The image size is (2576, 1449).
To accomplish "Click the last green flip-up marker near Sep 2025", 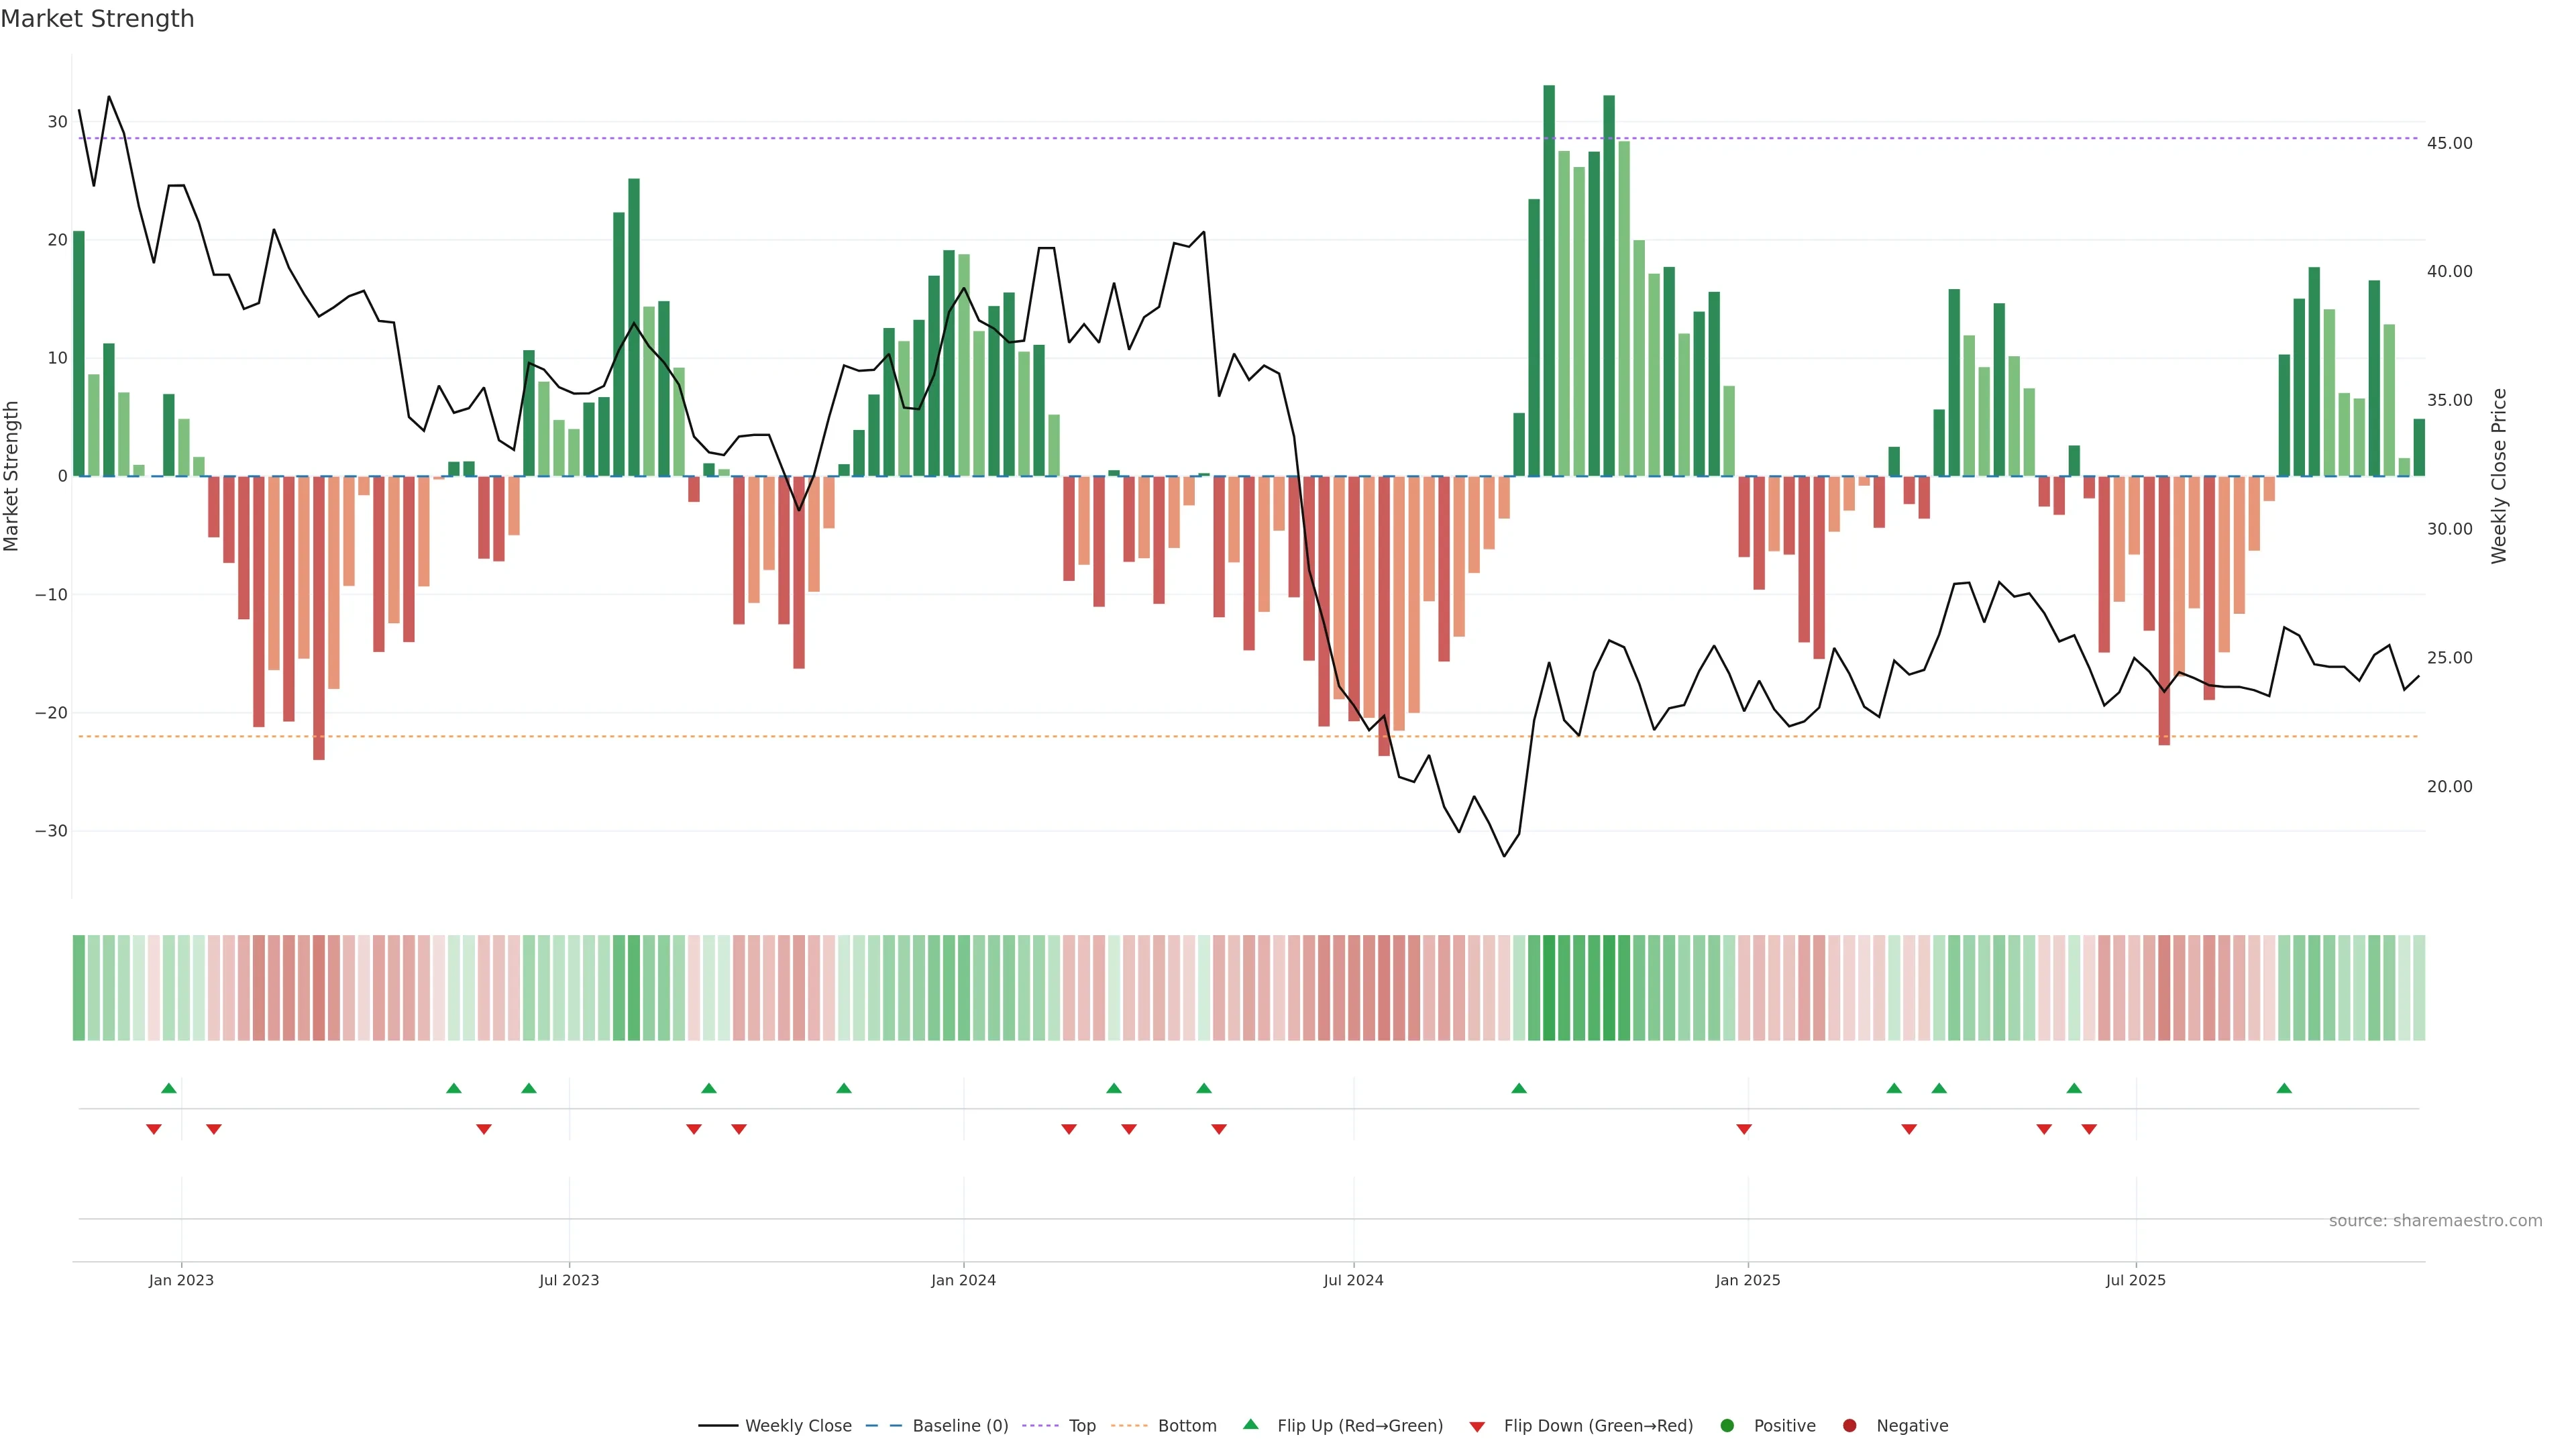I will pos(2284,1088).
